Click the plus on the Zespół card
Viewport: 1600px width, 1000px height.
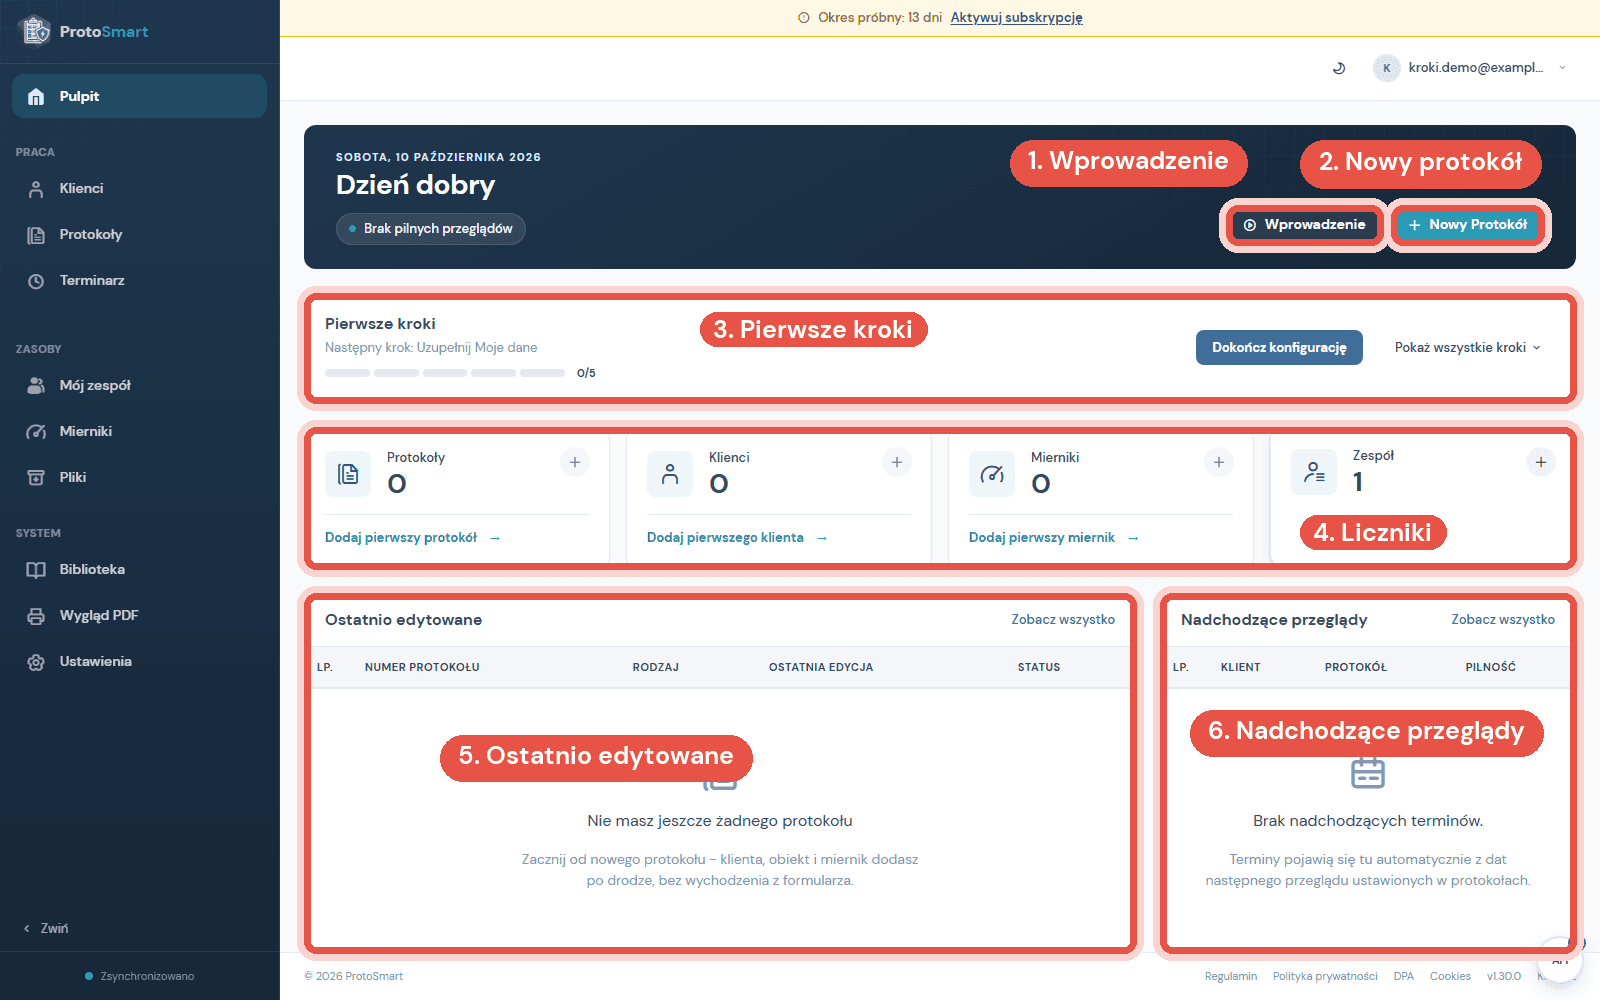[1541, 462]
